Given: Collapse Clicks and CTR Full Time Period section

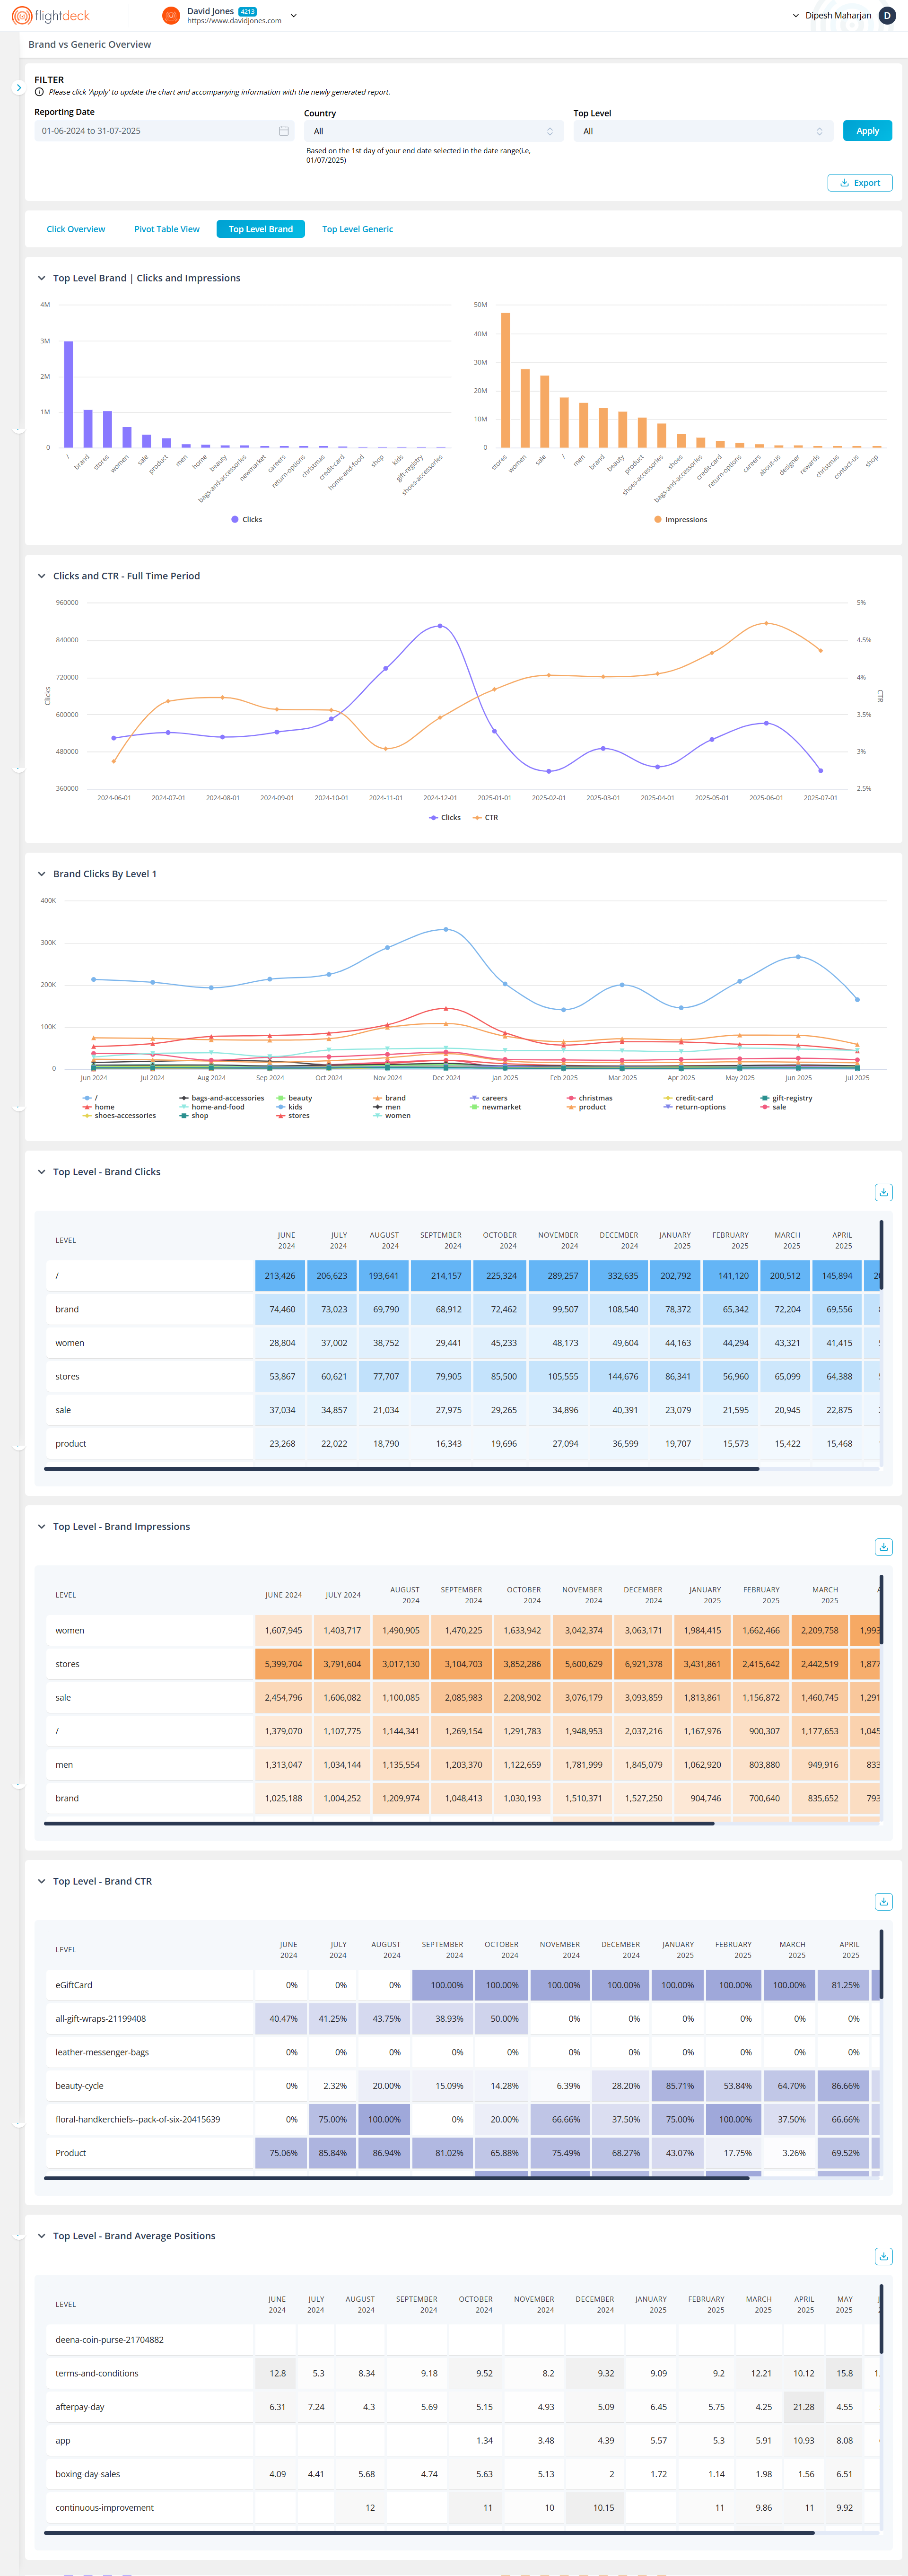Looking at the screenshot, I should (x=41, y=576).
